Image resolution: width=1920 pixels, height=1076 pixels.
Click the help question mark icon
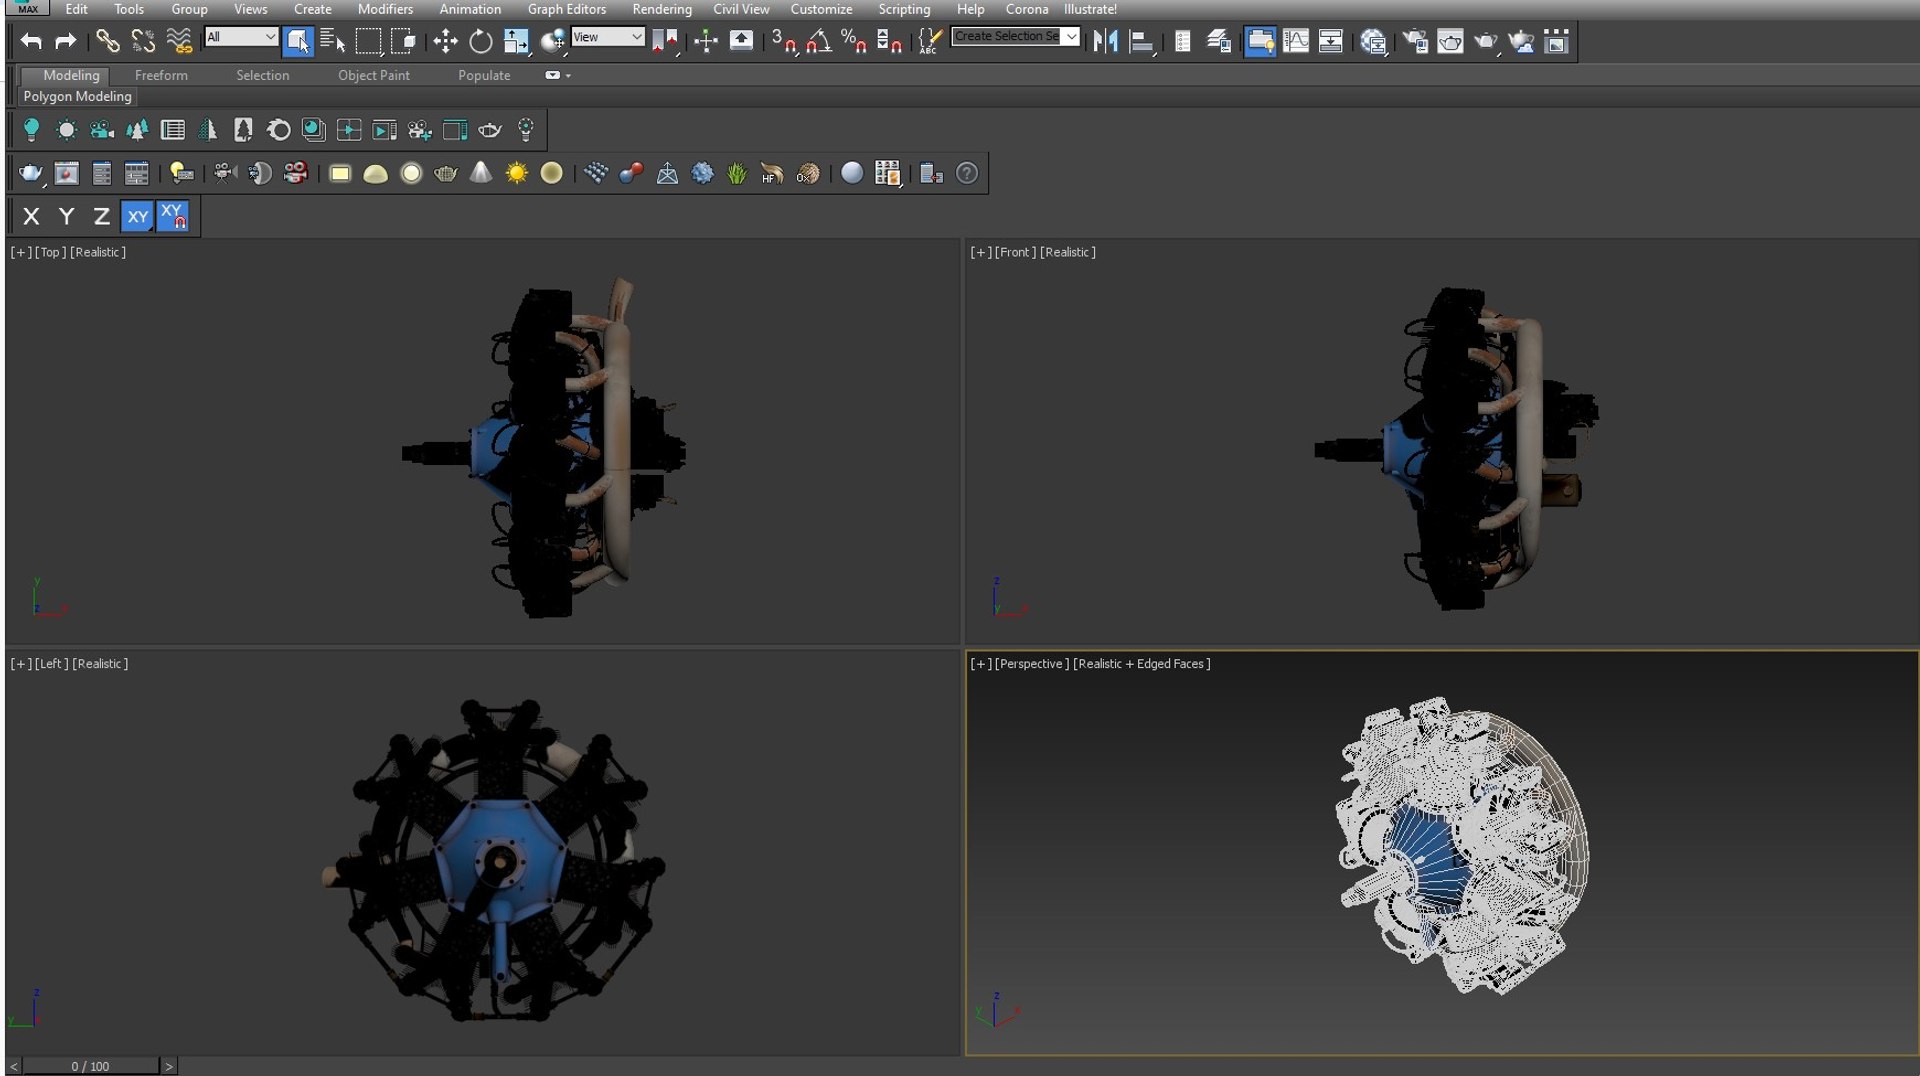pyautogui.click(x=967, y=173)
